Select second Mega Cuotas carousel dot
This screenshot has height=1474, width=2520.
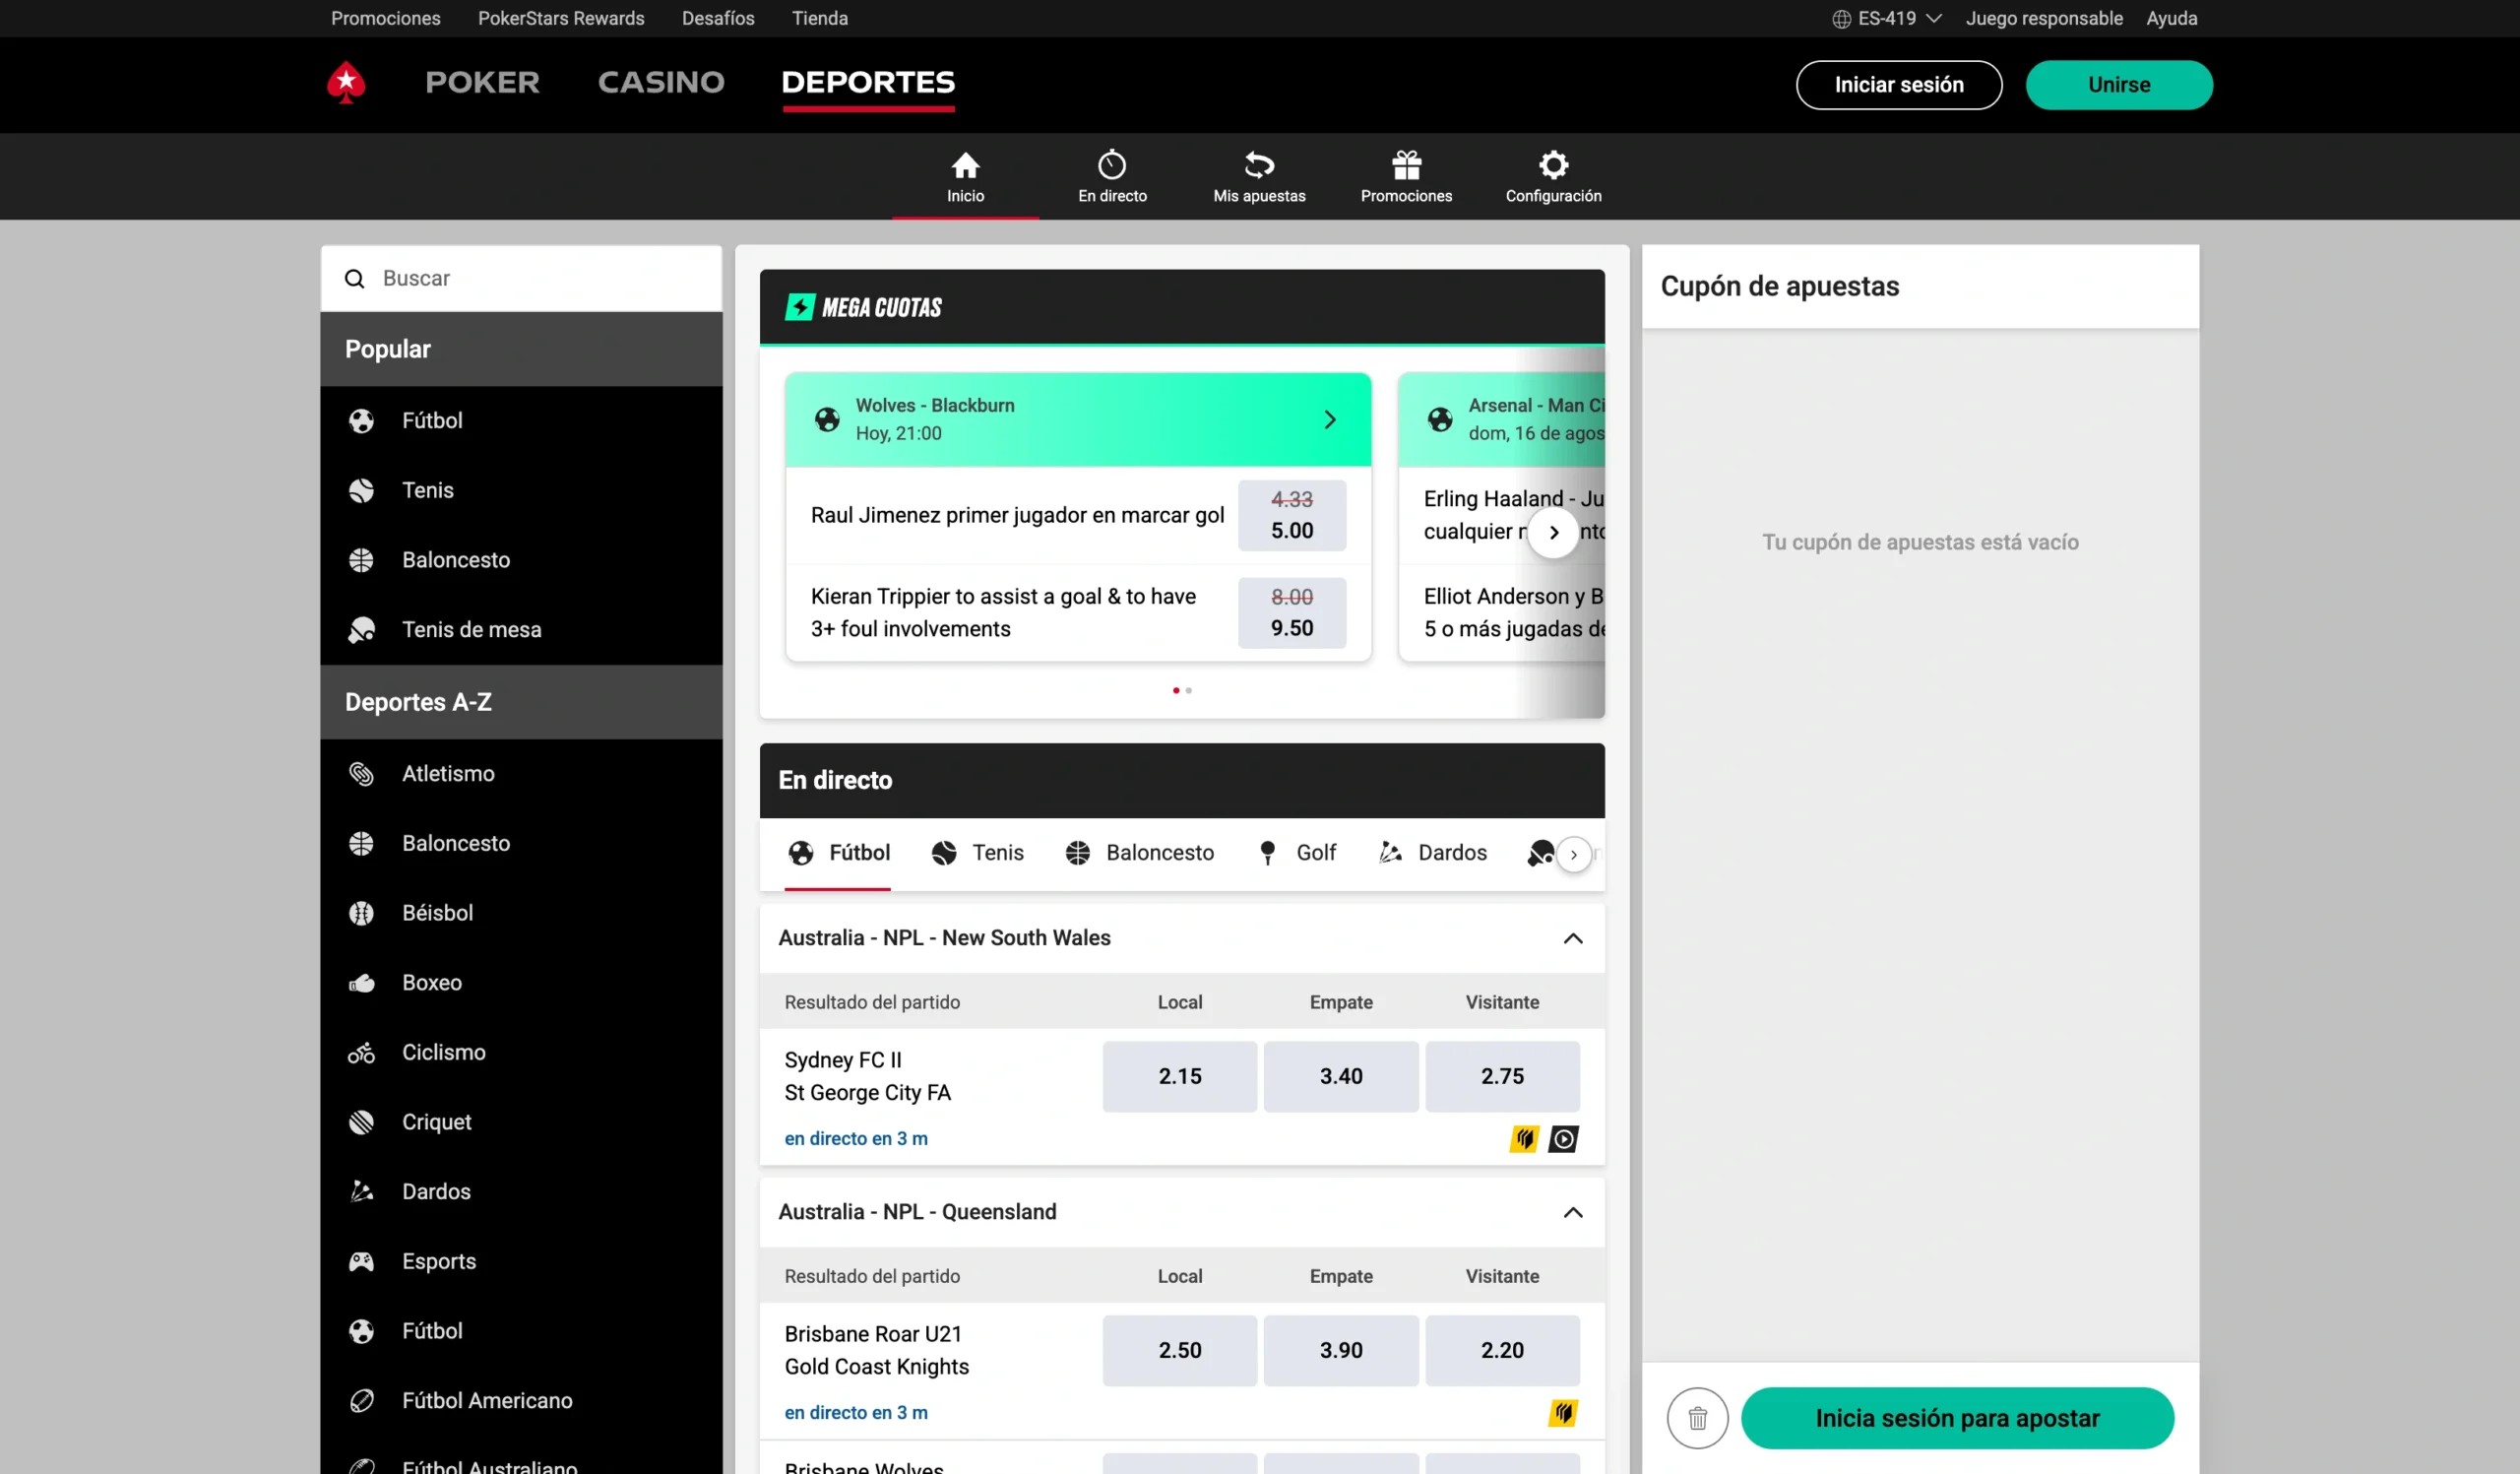click(x=1188, y=691)
